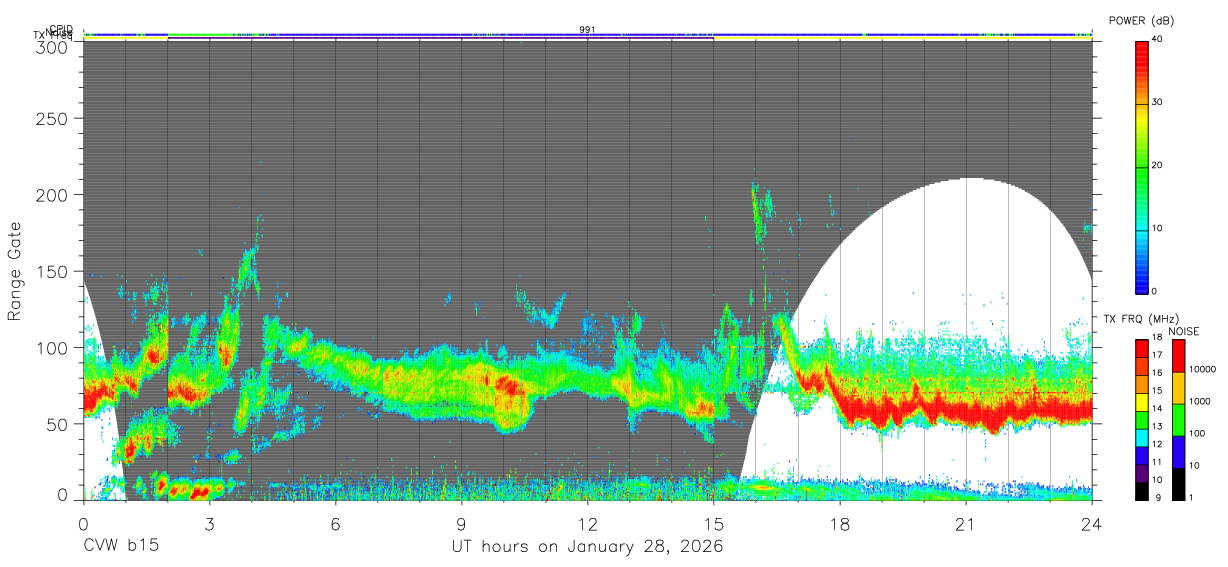1228x567 pixels.
Task: Click the 30 label on the power scale
Action: click(1158, 102)
